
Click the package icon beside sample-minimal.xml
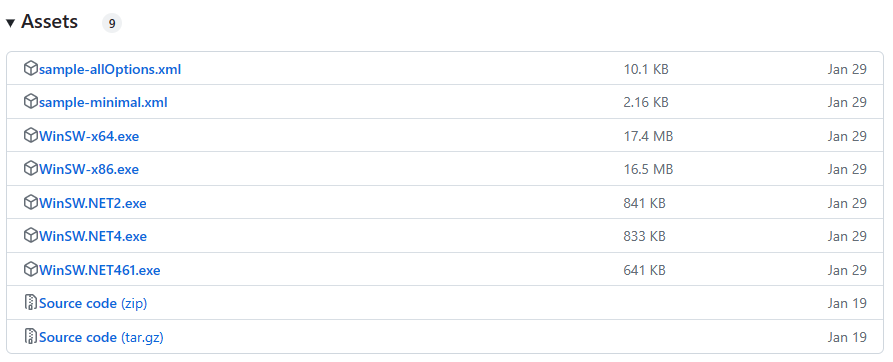coord(31,102)
